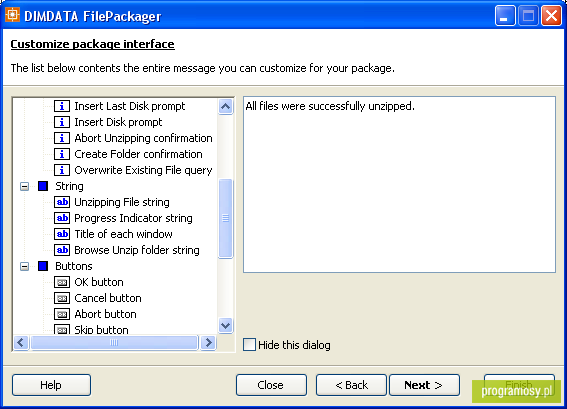This screenshot has height=409, width=567.
Task: Click the info icon beside Overwrite Existing File query
Action: [x=62, y=170]
